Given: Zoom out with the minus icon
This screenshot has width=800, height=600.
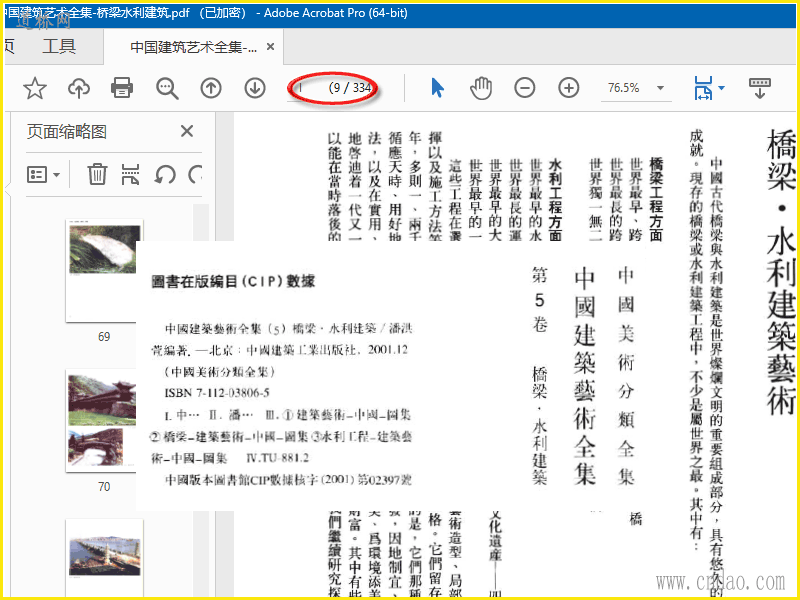Looking at the screenshot, I should click(524, 88).
